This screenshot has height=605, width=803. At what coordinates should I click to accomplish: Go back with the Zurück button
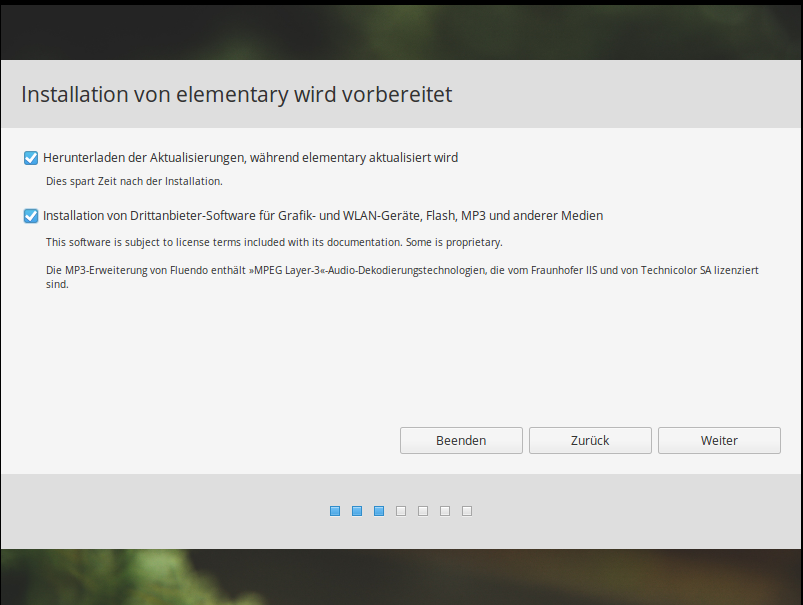[590, 440]
